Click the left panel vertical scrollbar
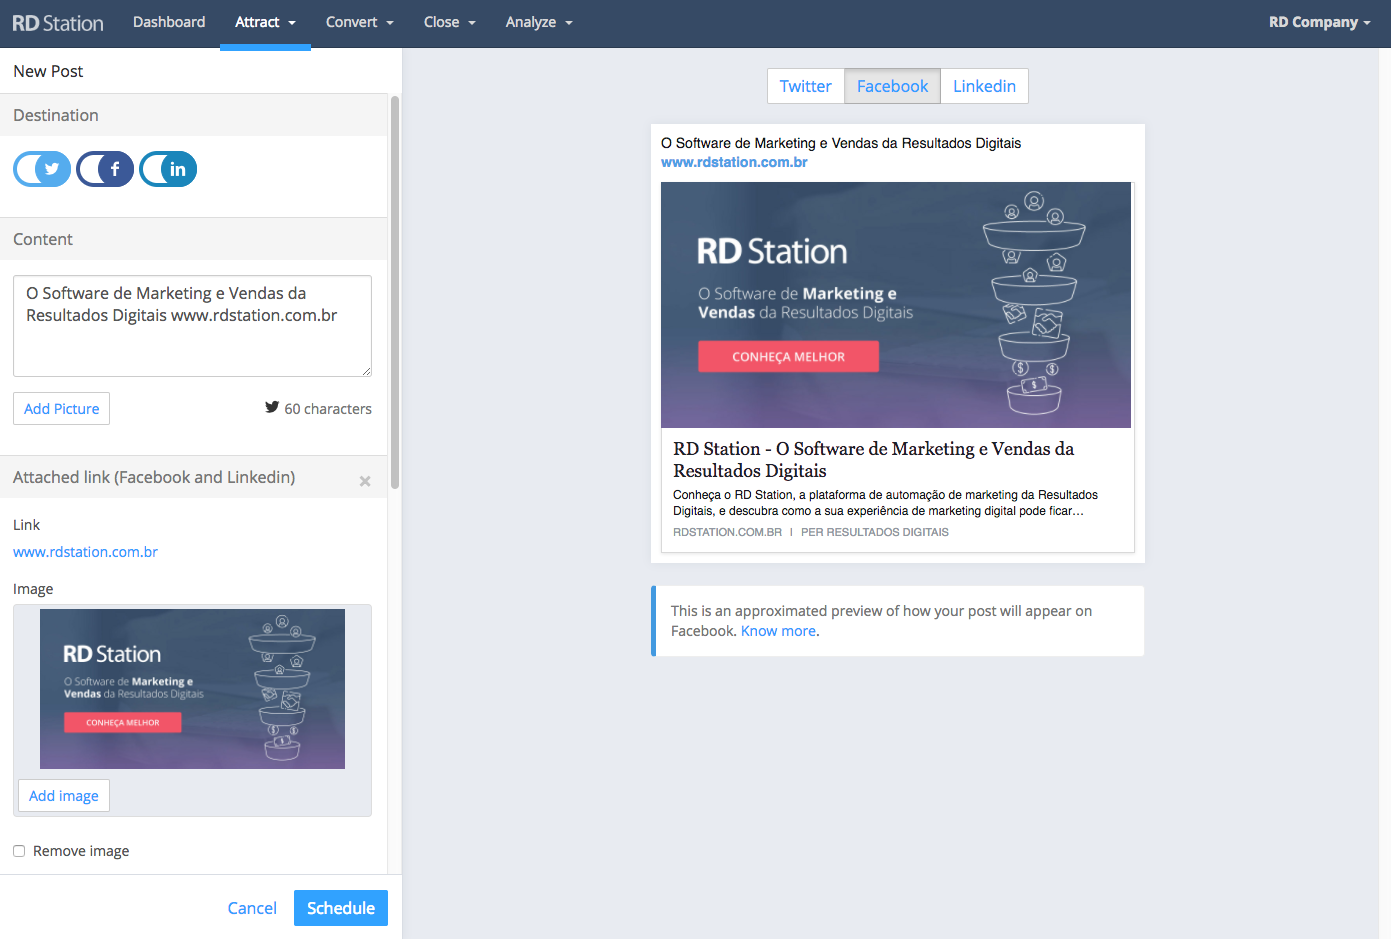 coord(395,292)
